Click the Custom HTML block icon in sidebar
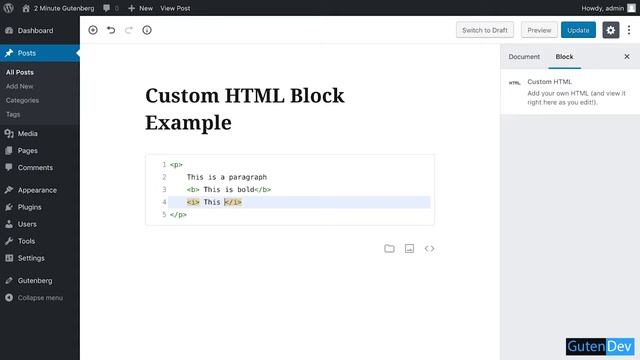Screen dimensions: 640x360 tap(514, 83)
